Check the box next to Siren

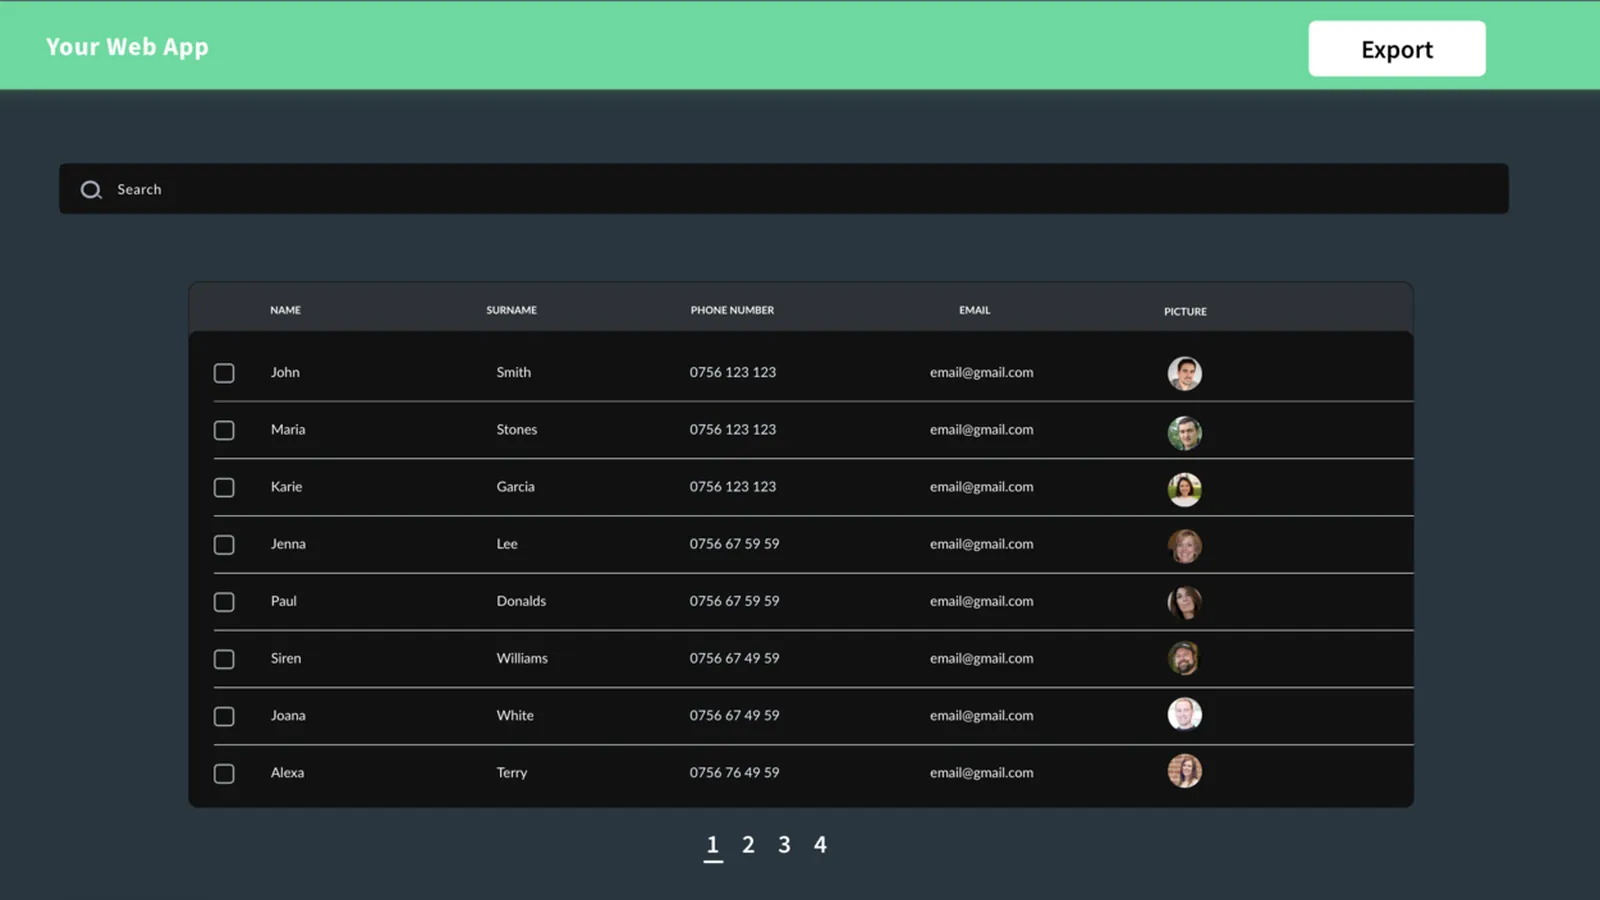[224, 659]
